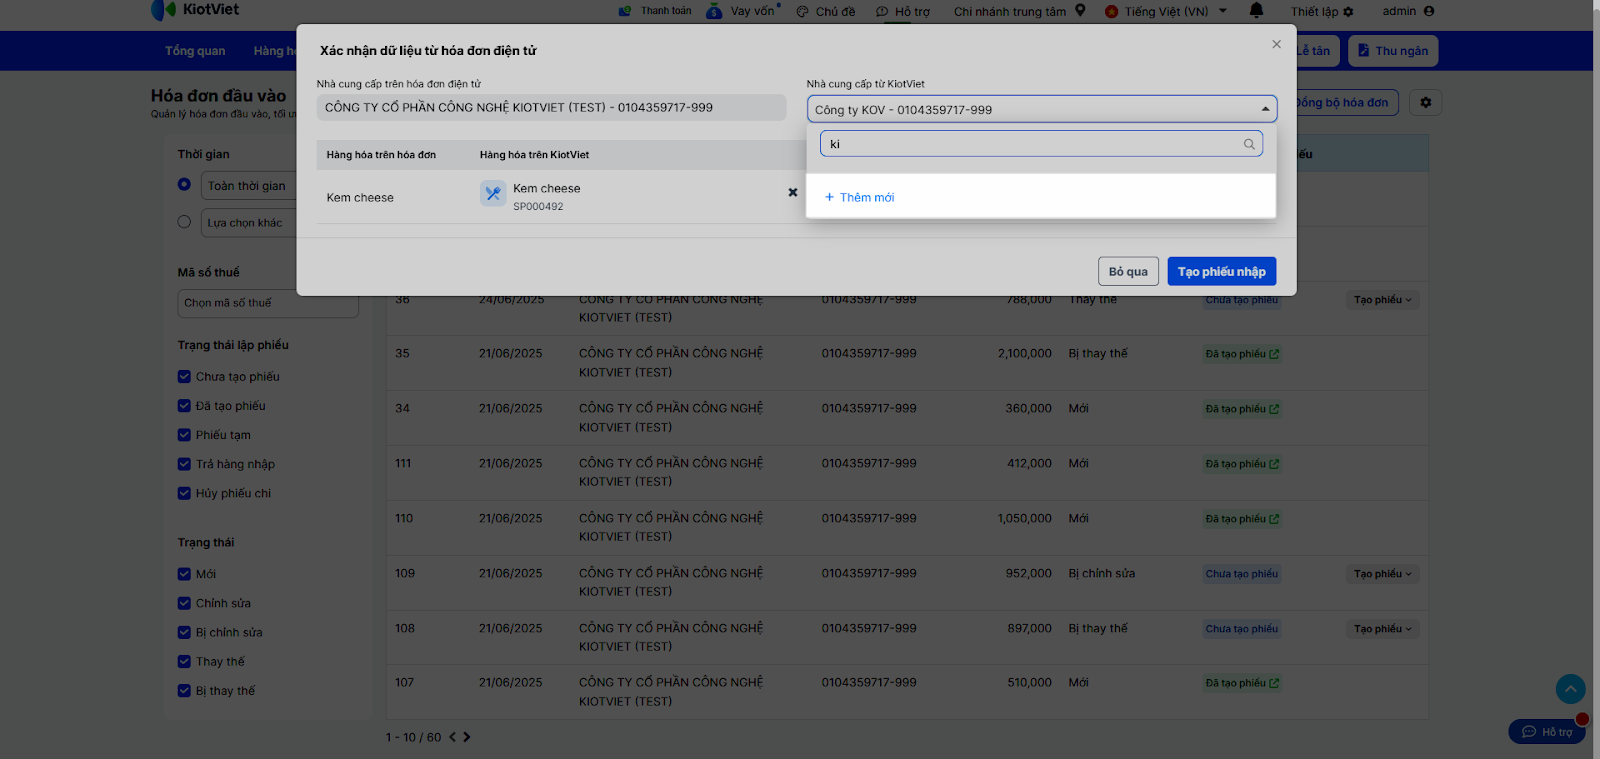Image resolution: width=1600 pixels, height=759 pixels.
Task: Open the notification bell
Action: (x=1257, y=11)
